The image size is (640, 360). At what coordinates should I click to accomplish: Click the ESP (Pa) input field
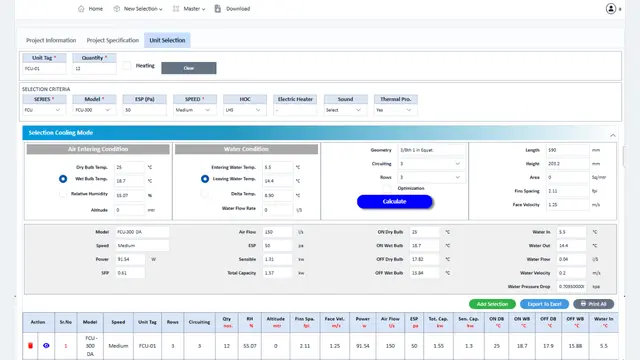(144, 110)
